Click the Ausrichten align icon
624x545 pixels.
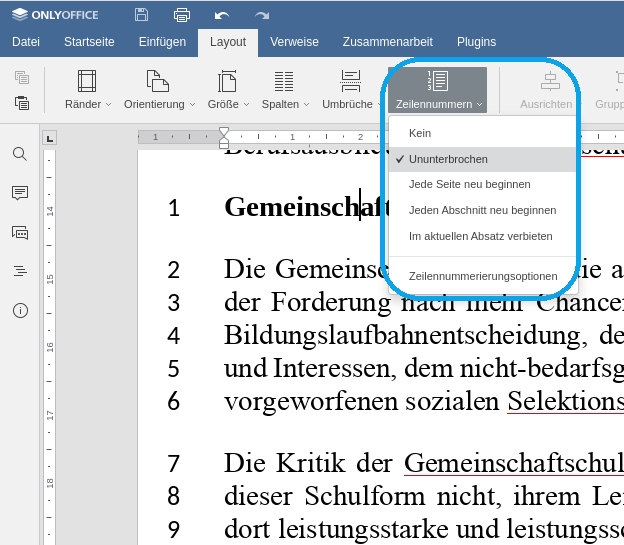pyautogui.click(x=550, y=81)
